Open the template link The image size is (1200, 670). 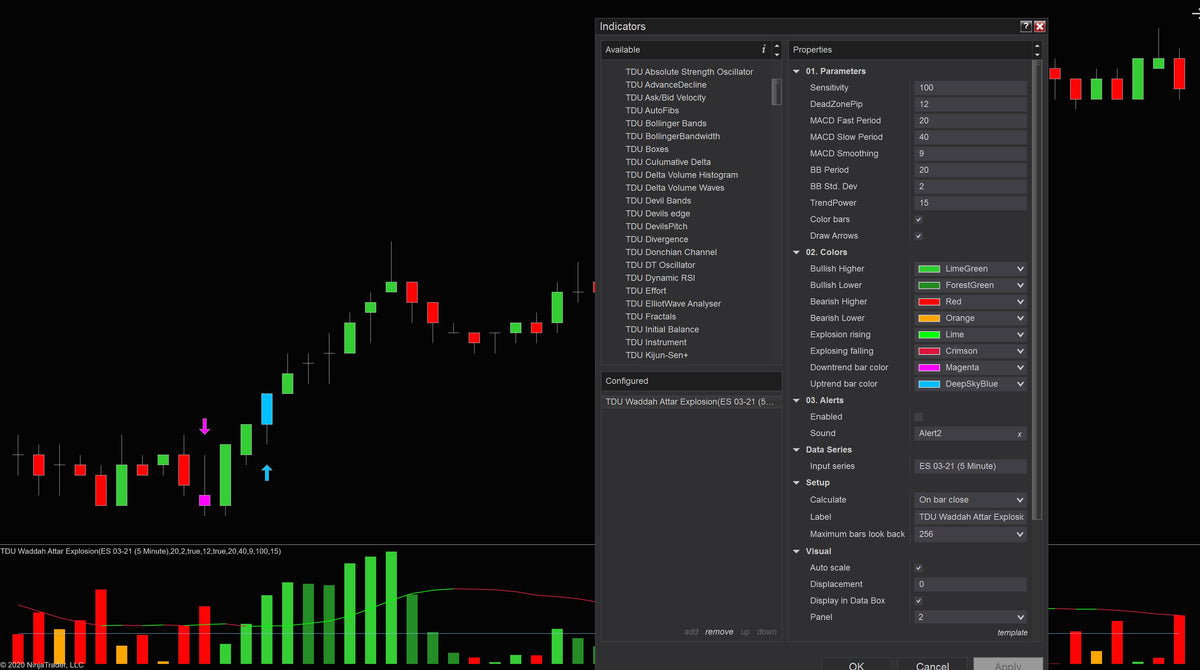[x=1012, y=632]
